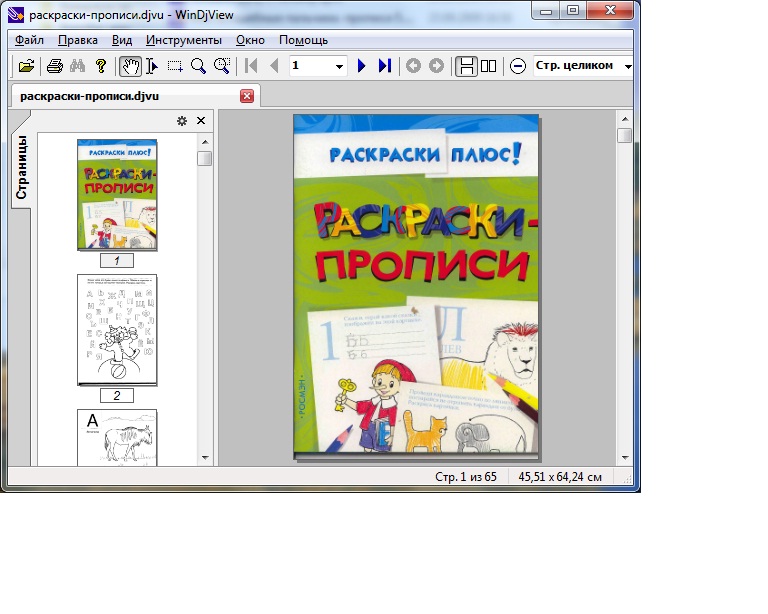Viewport: 768px width, 614px height.
Task: Open the Файл menu
Action: [x=29, y=40]
